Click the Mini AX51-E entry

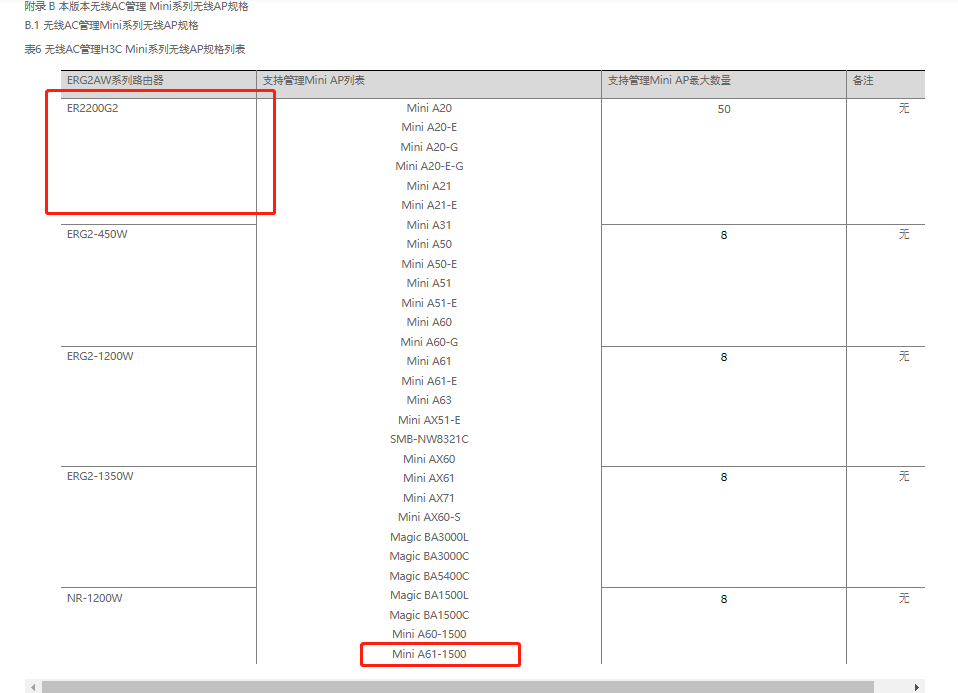429,420
